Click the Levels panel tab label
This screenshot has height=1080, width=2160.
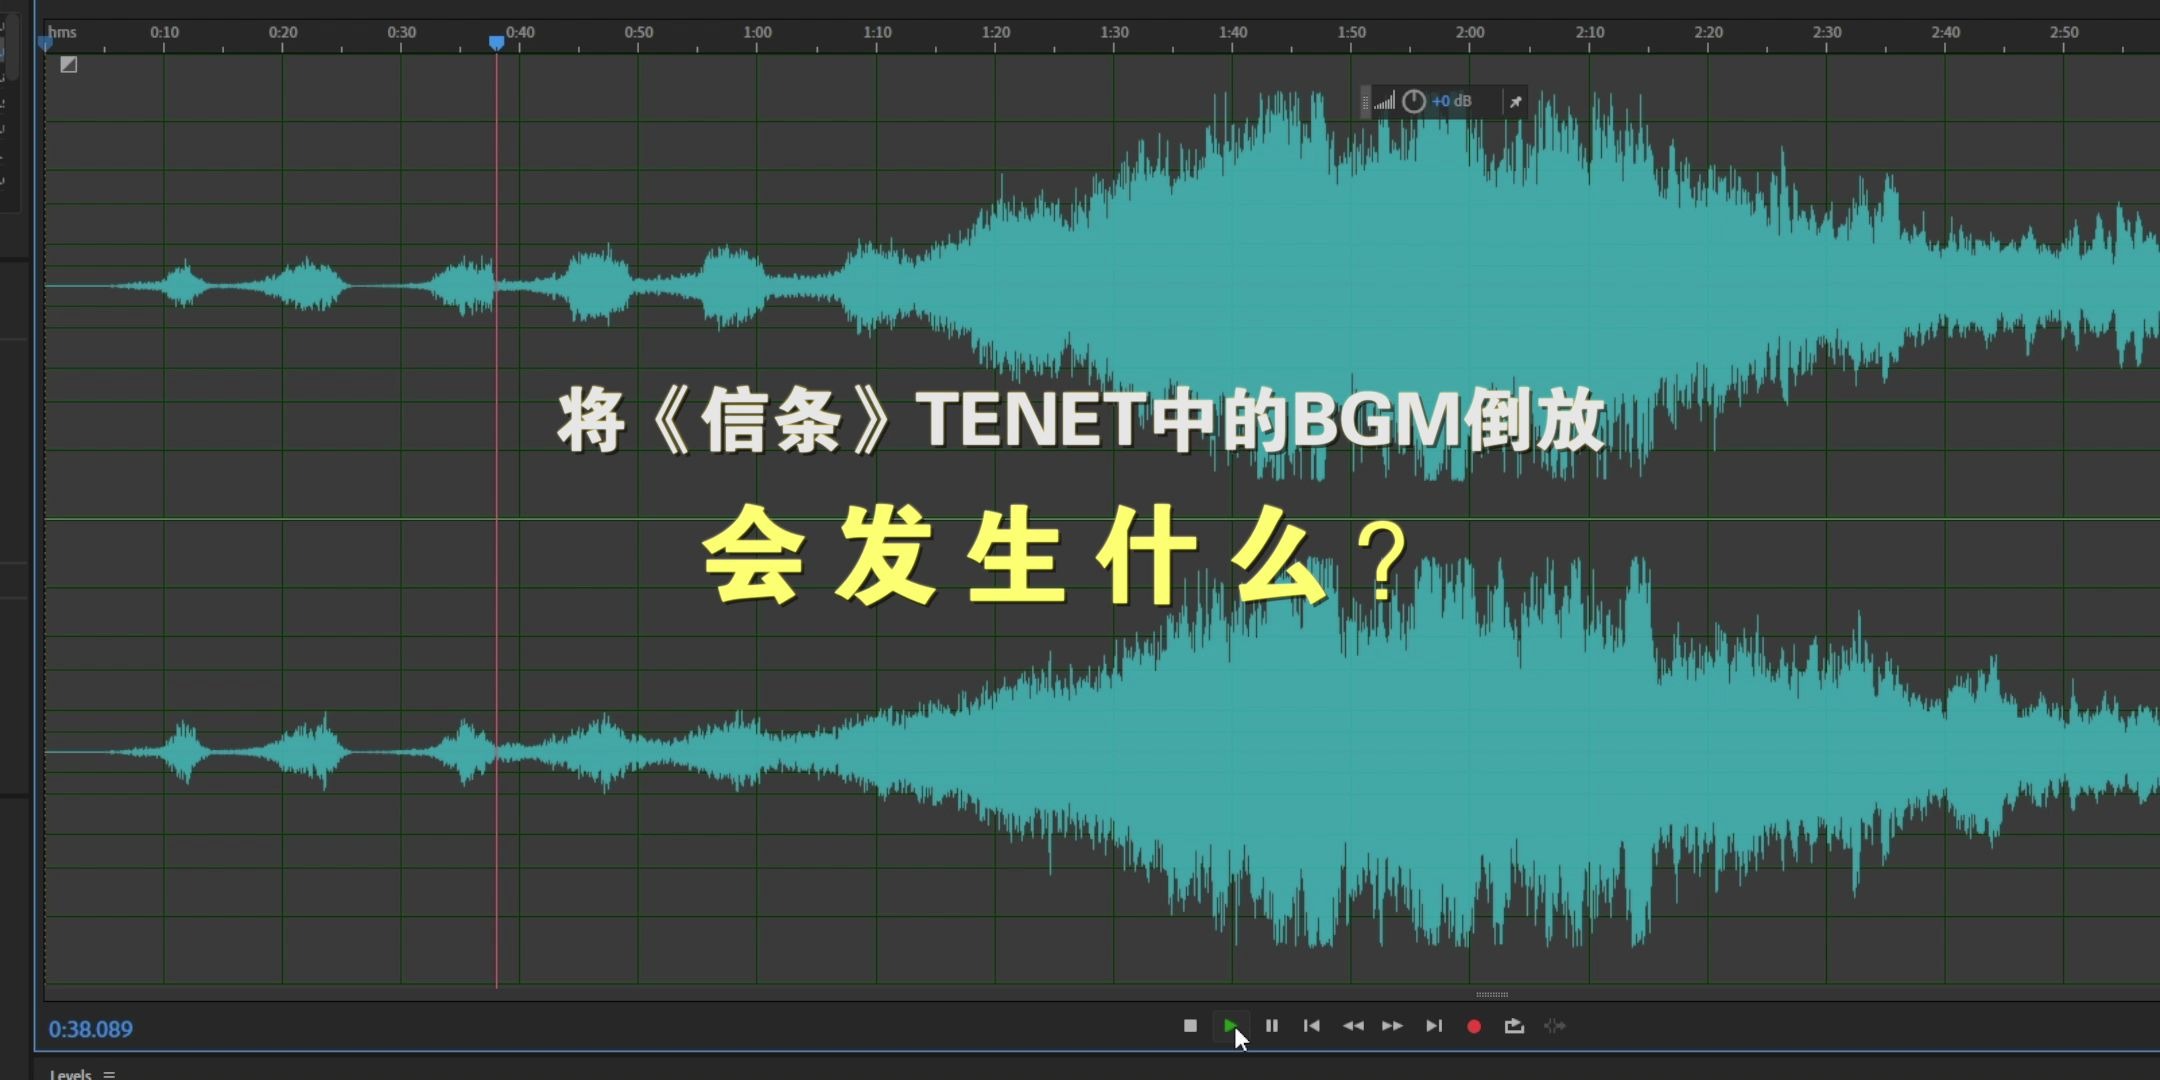[71, 1074]
